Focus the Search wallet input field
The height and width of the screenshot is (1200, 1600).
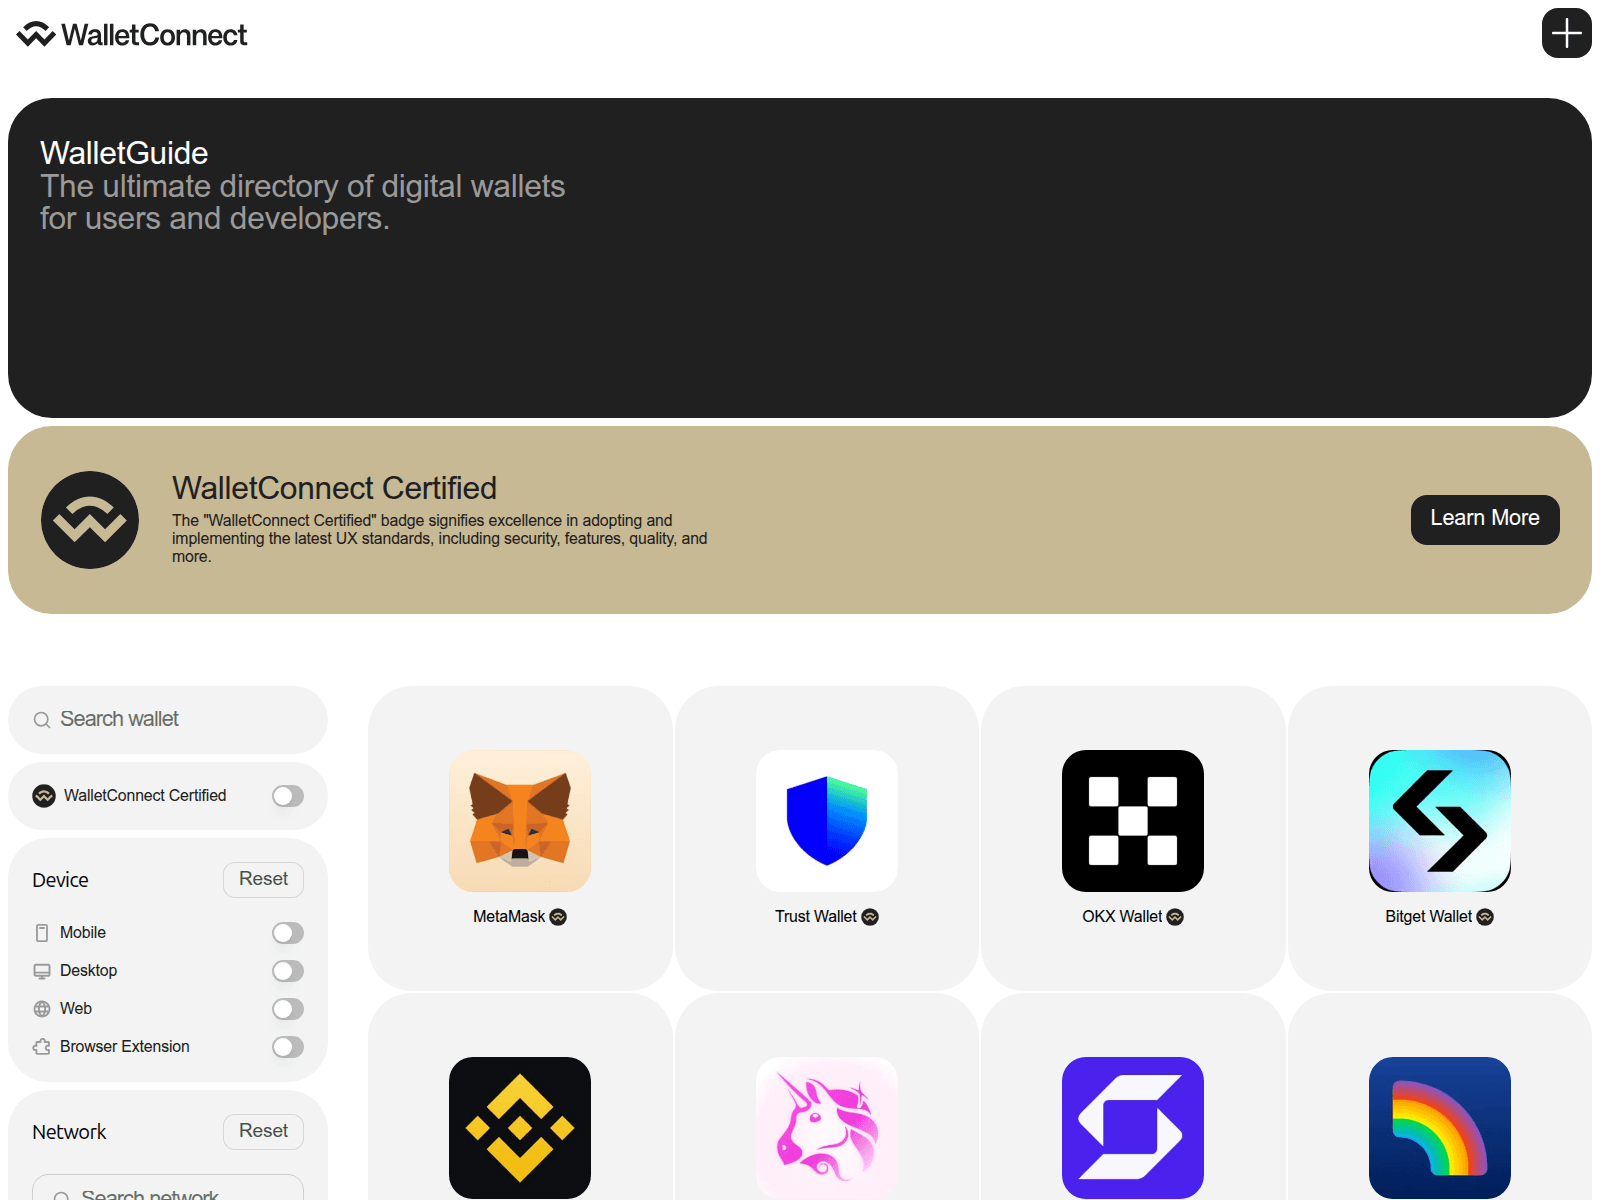168,720
